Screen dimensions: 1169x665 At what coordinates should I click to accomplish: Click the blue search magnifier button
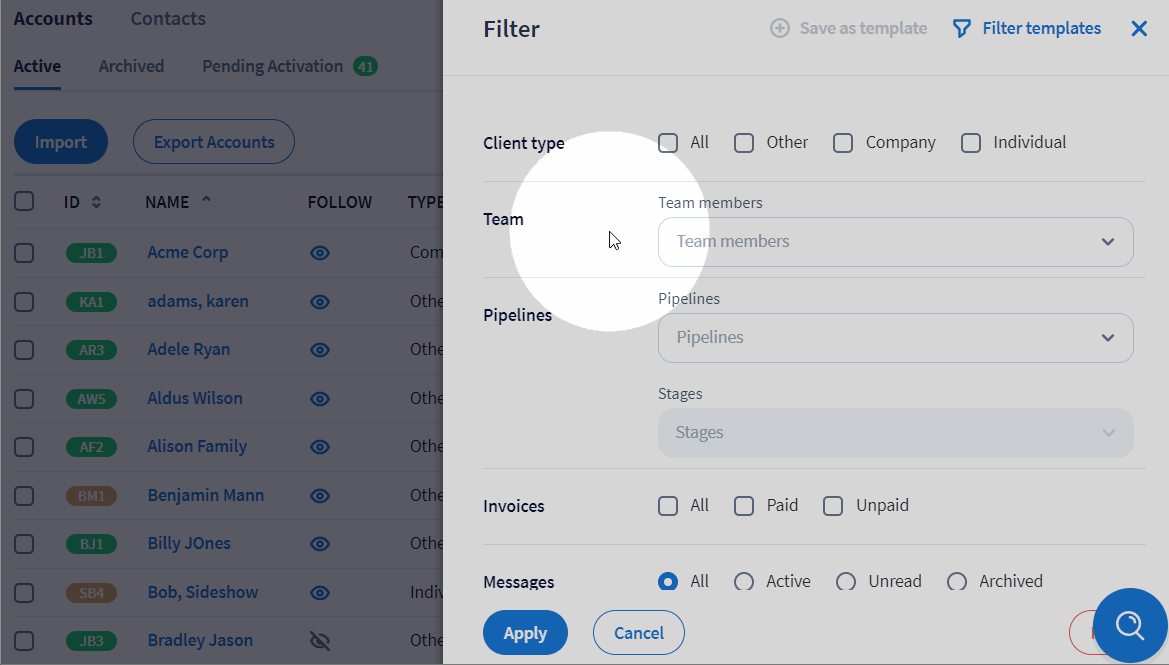pyautogui.click(x=1130, y=626)
